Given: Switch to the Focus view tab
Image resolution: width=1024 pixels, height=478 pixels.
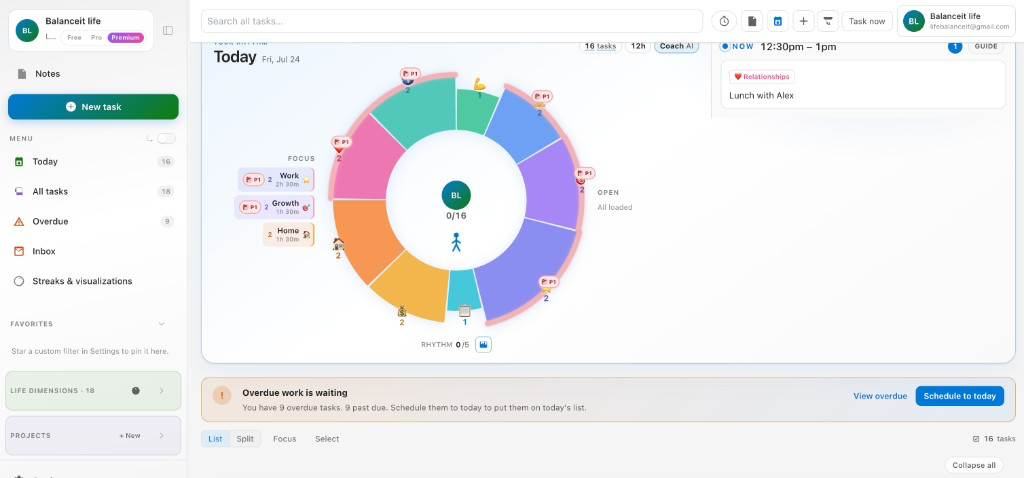Looking at the screenshot, I should pos(285,439).
